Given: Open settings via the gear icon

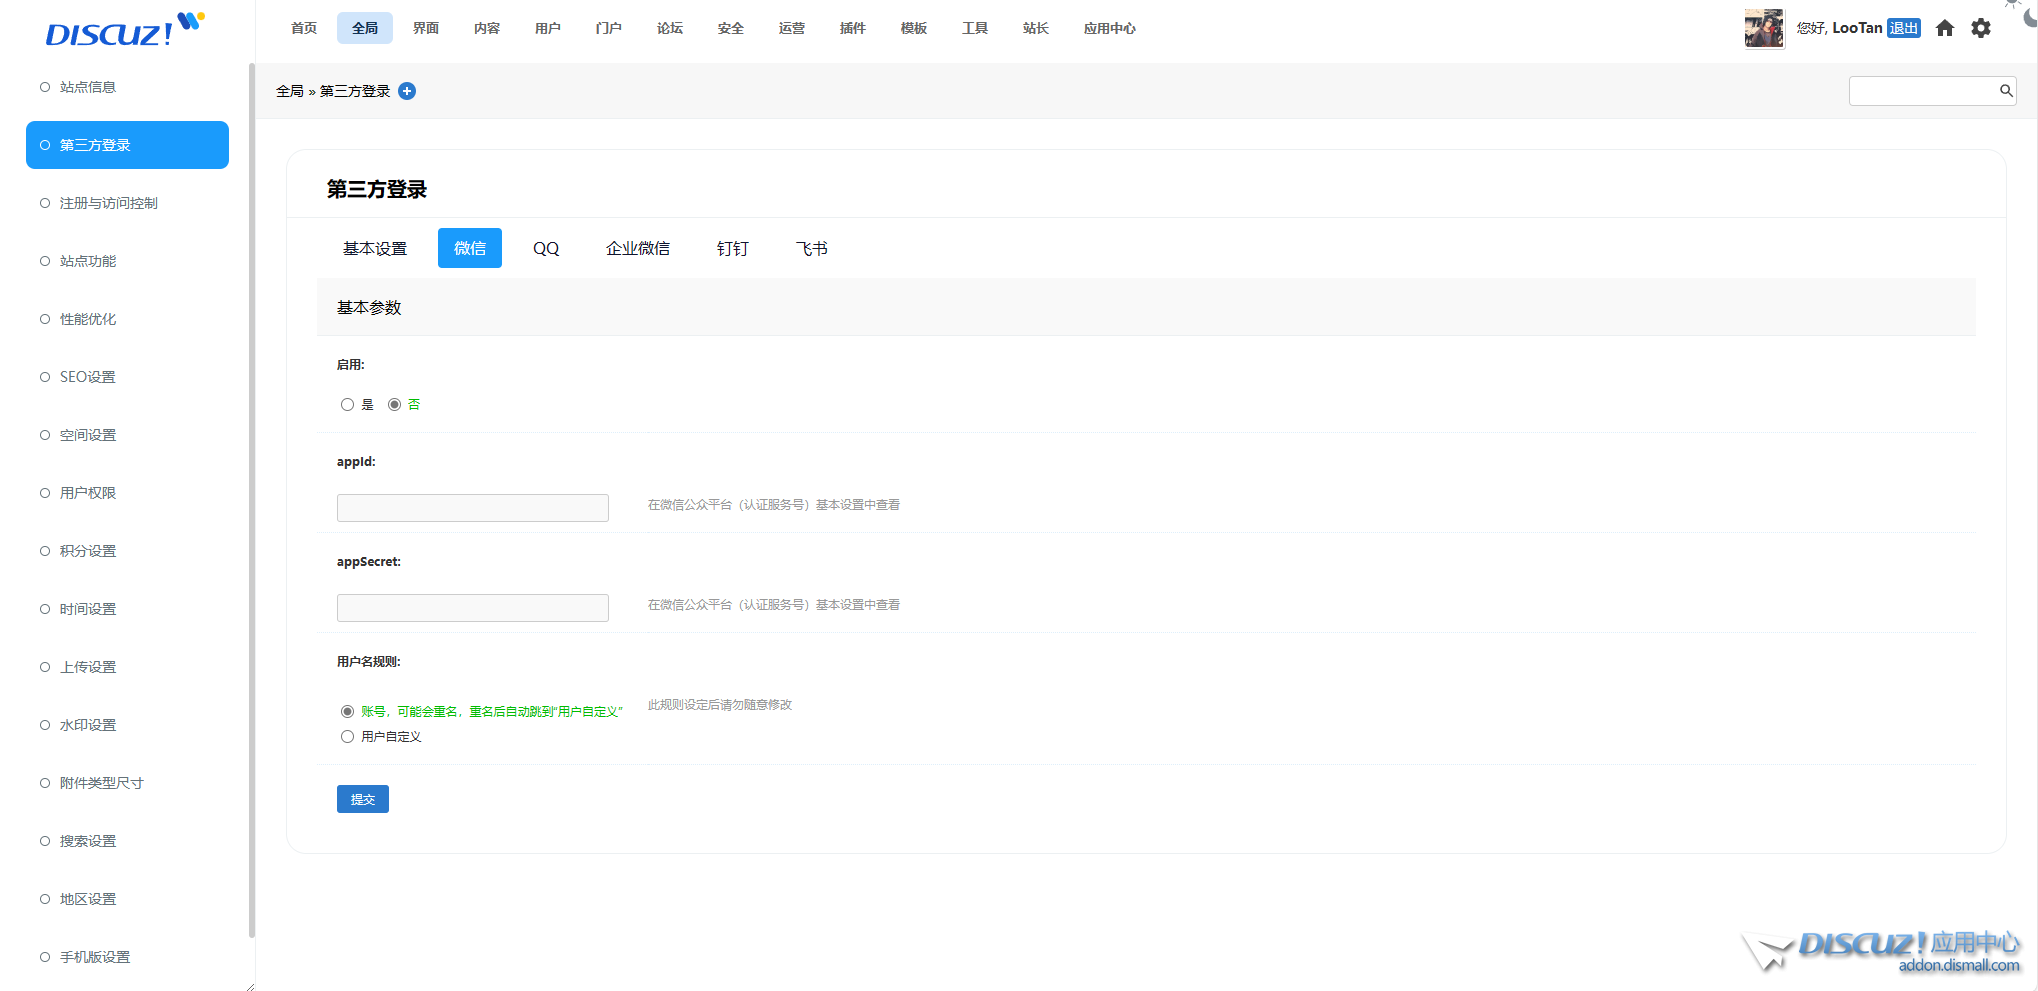Looking at the screenshot, I should tap(1980, 28).
